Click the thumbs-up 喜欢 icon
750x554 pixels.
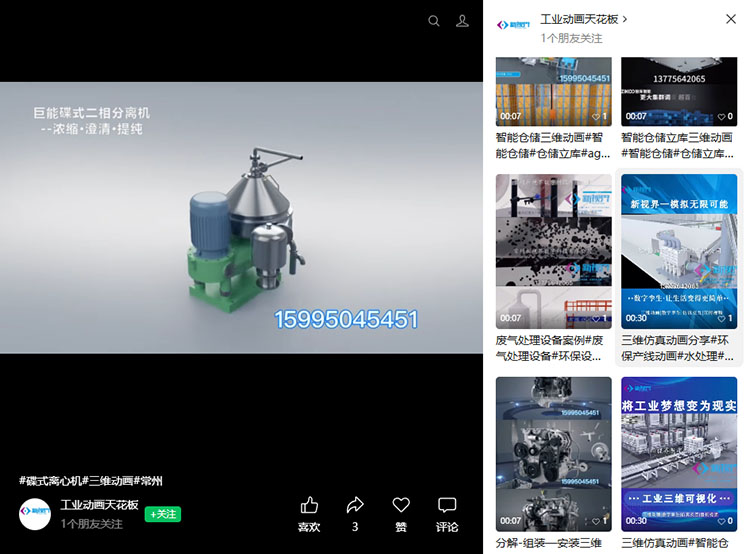[x=309, y=505]
